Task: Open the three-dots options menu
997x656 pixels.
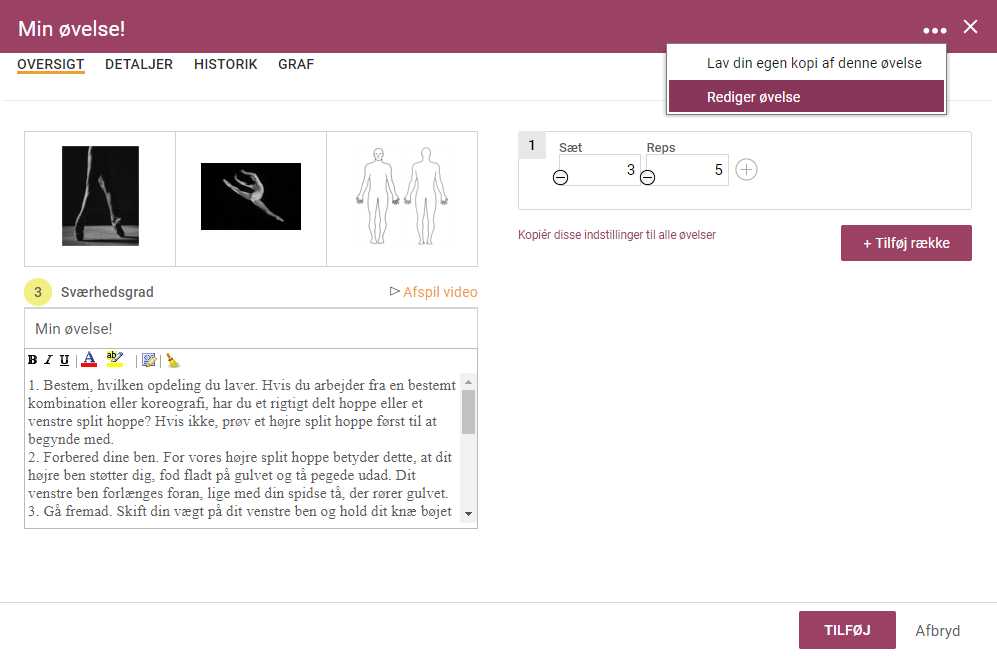Action: [x=934, y=29]
